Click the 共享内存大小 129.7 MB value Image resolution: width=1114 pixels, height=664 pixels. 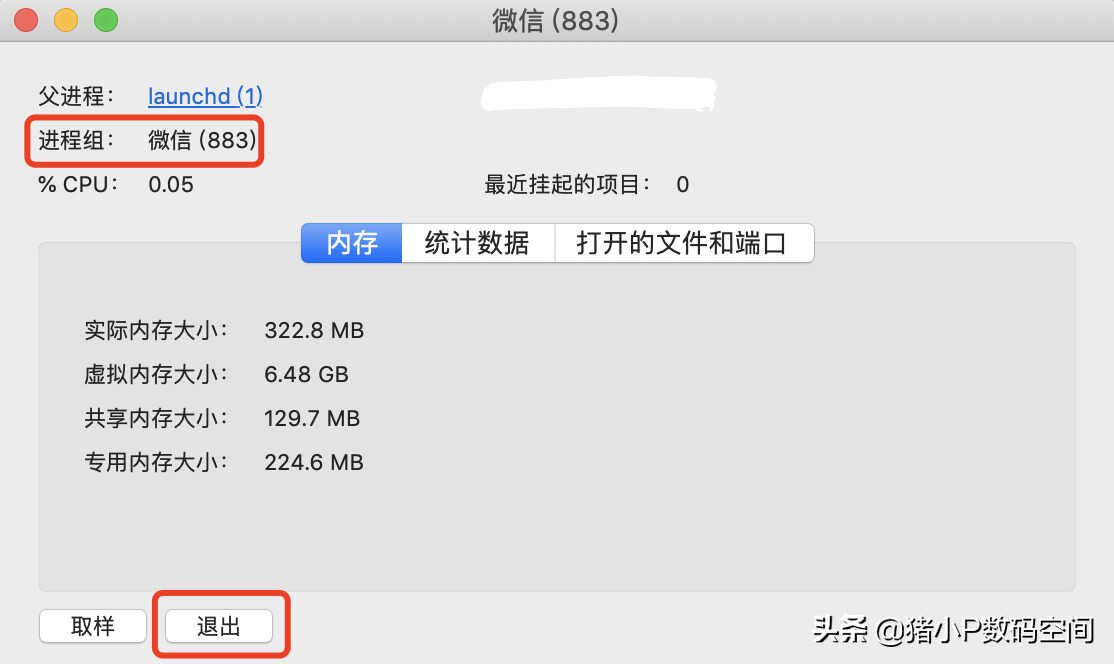[x=312, y=418]
